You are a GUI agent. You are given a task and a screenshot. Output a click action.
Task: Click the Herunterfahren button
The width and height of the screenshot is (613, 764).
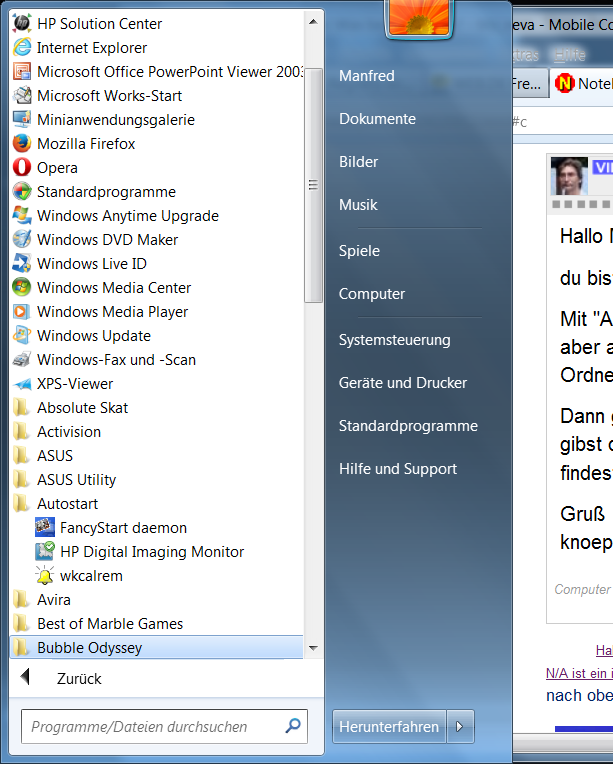tap(389, 726)
